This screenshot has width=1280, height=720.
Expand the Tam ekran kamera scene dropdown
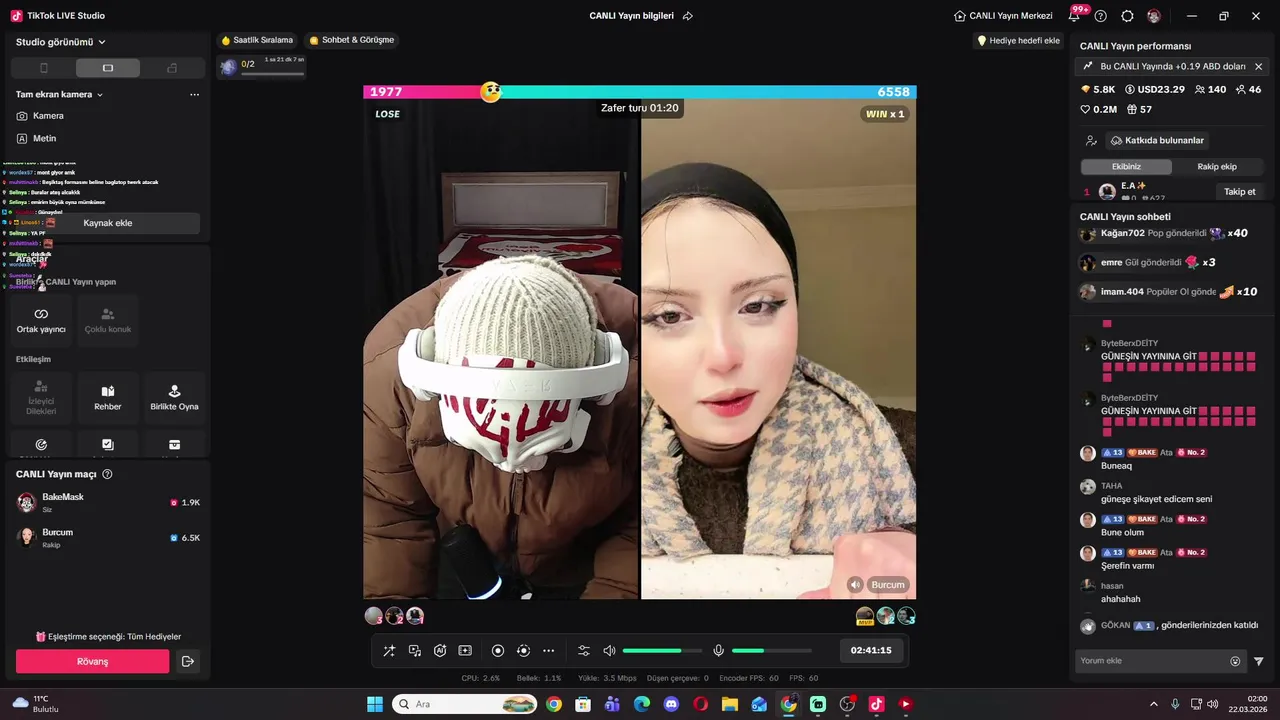[60, 94]
